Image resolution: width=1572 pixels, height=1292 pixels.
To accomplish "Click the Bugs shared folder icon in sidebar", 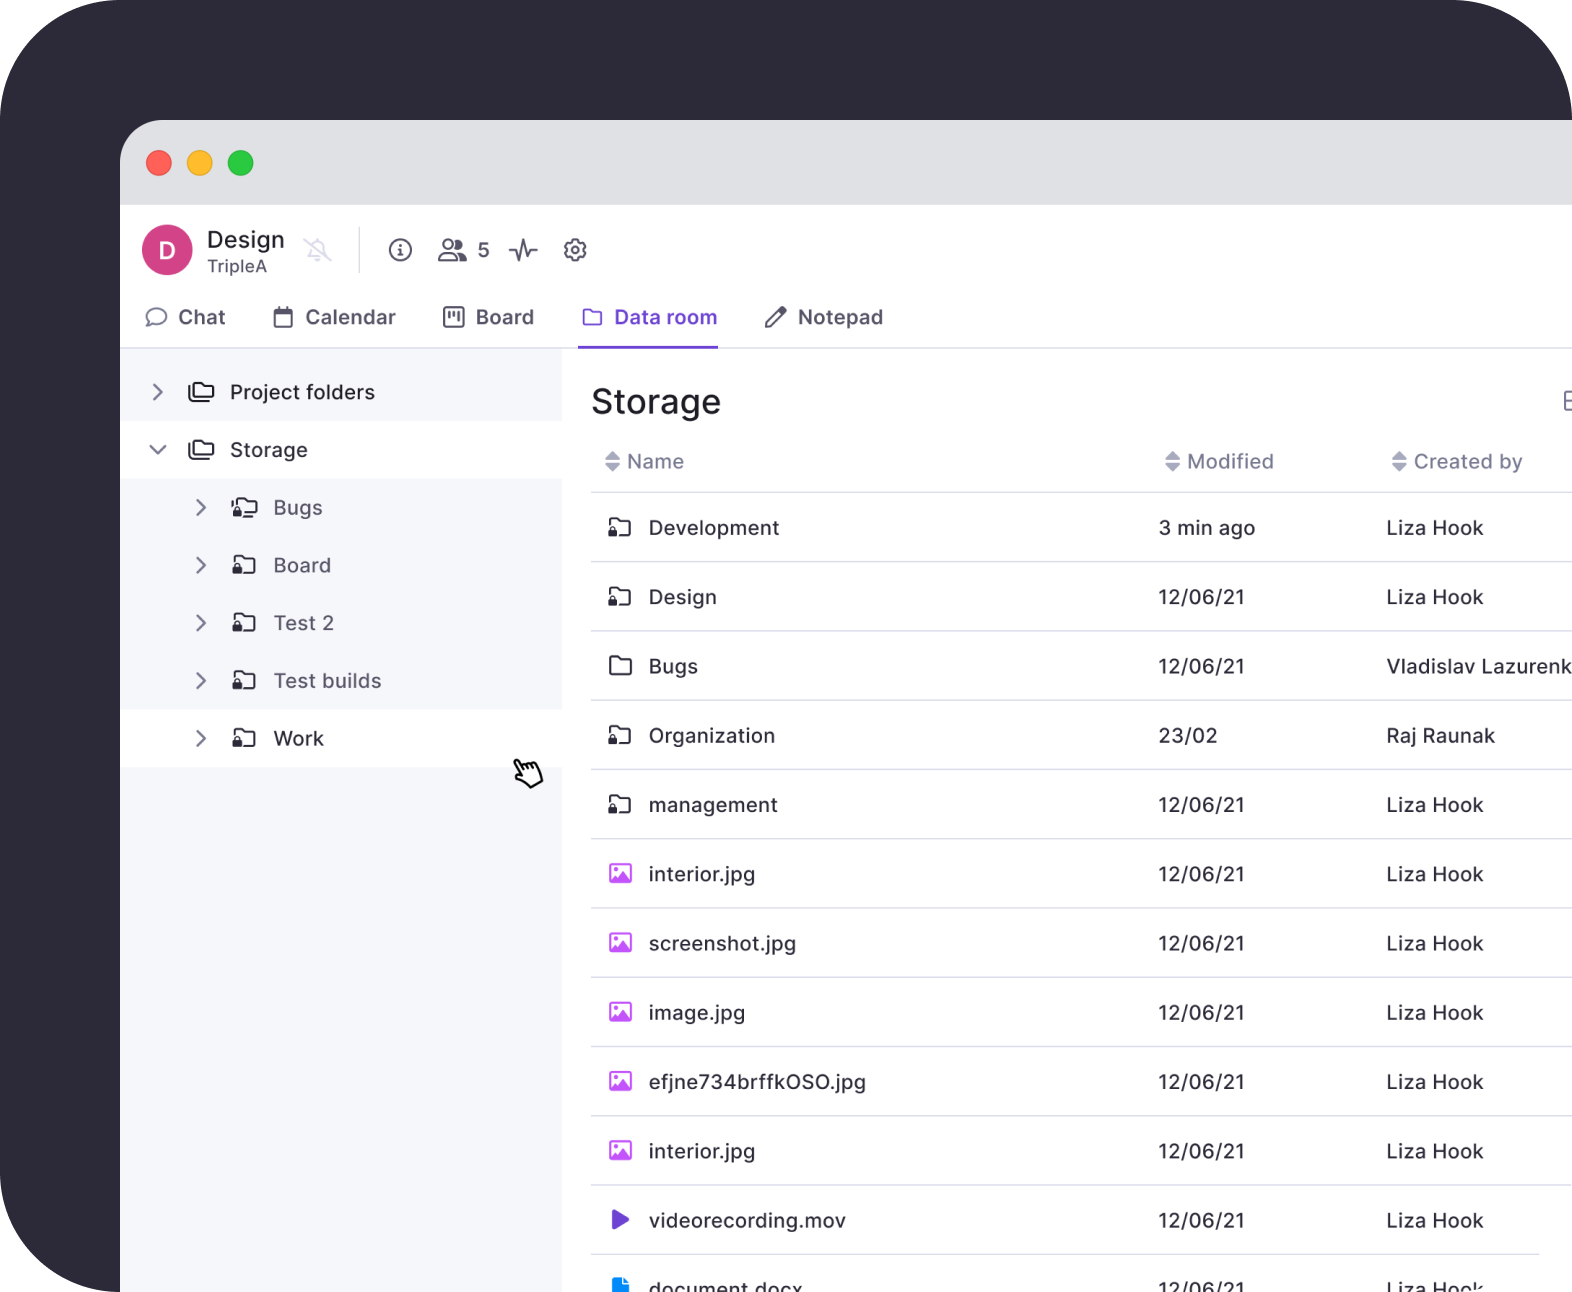I will point(244,508).
